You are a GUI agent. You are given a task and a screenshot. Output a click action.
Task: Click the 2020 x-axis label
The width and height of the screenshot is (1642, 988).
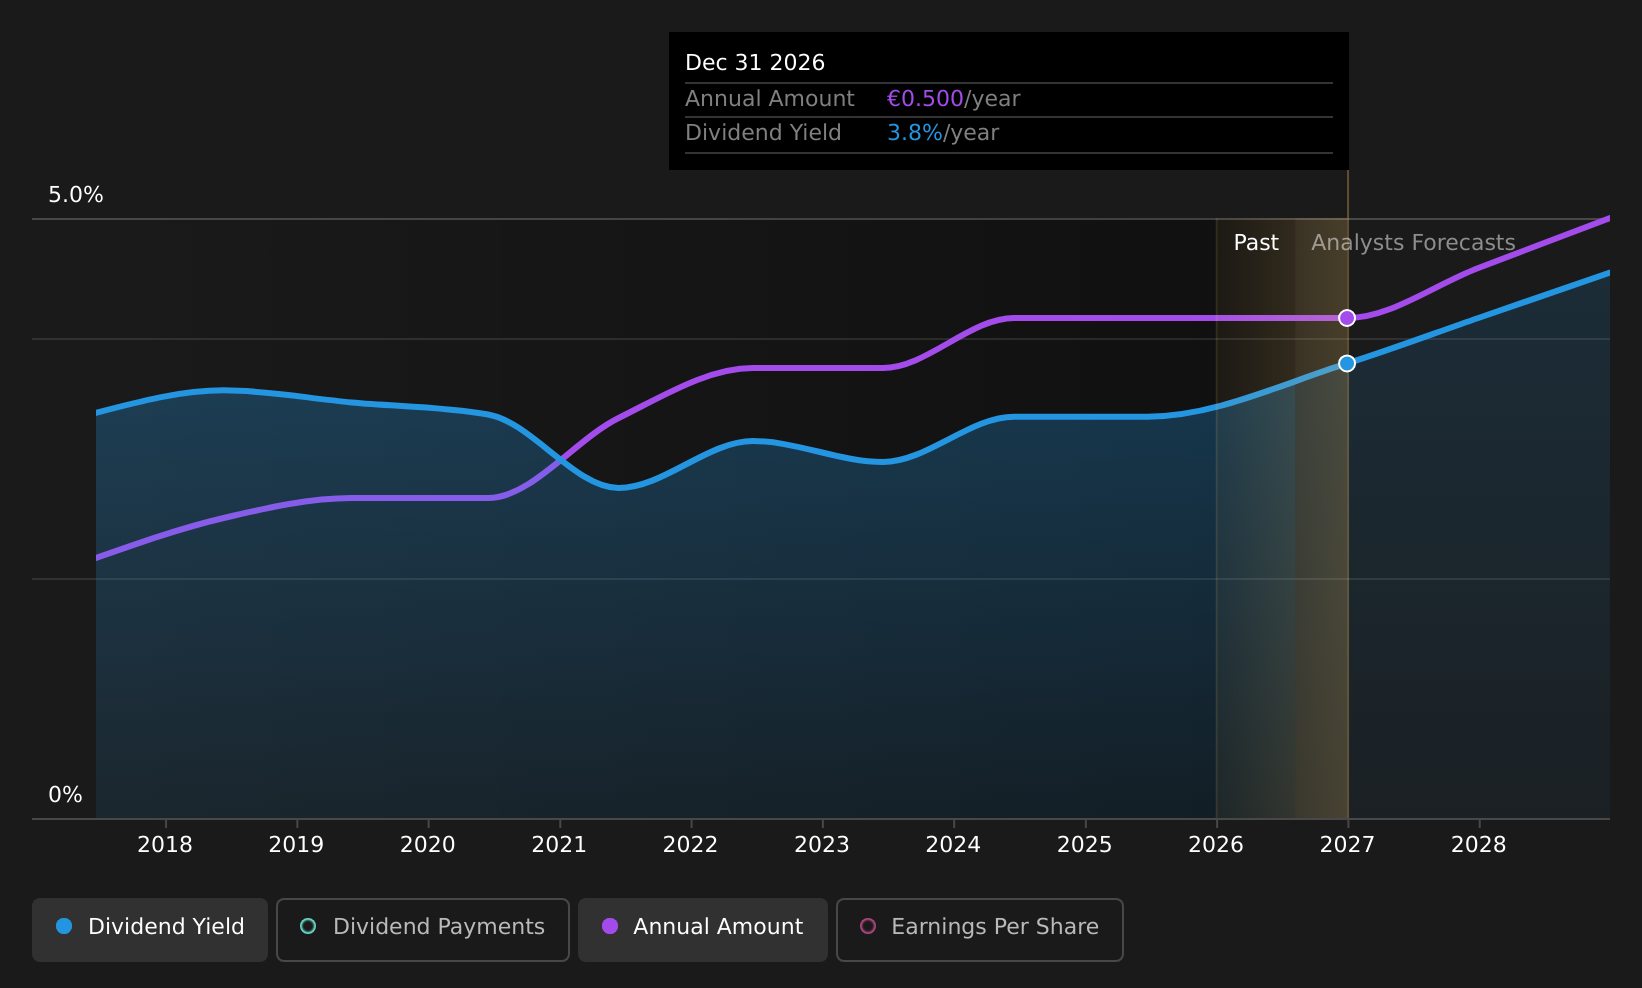click(x=428, y=845)
